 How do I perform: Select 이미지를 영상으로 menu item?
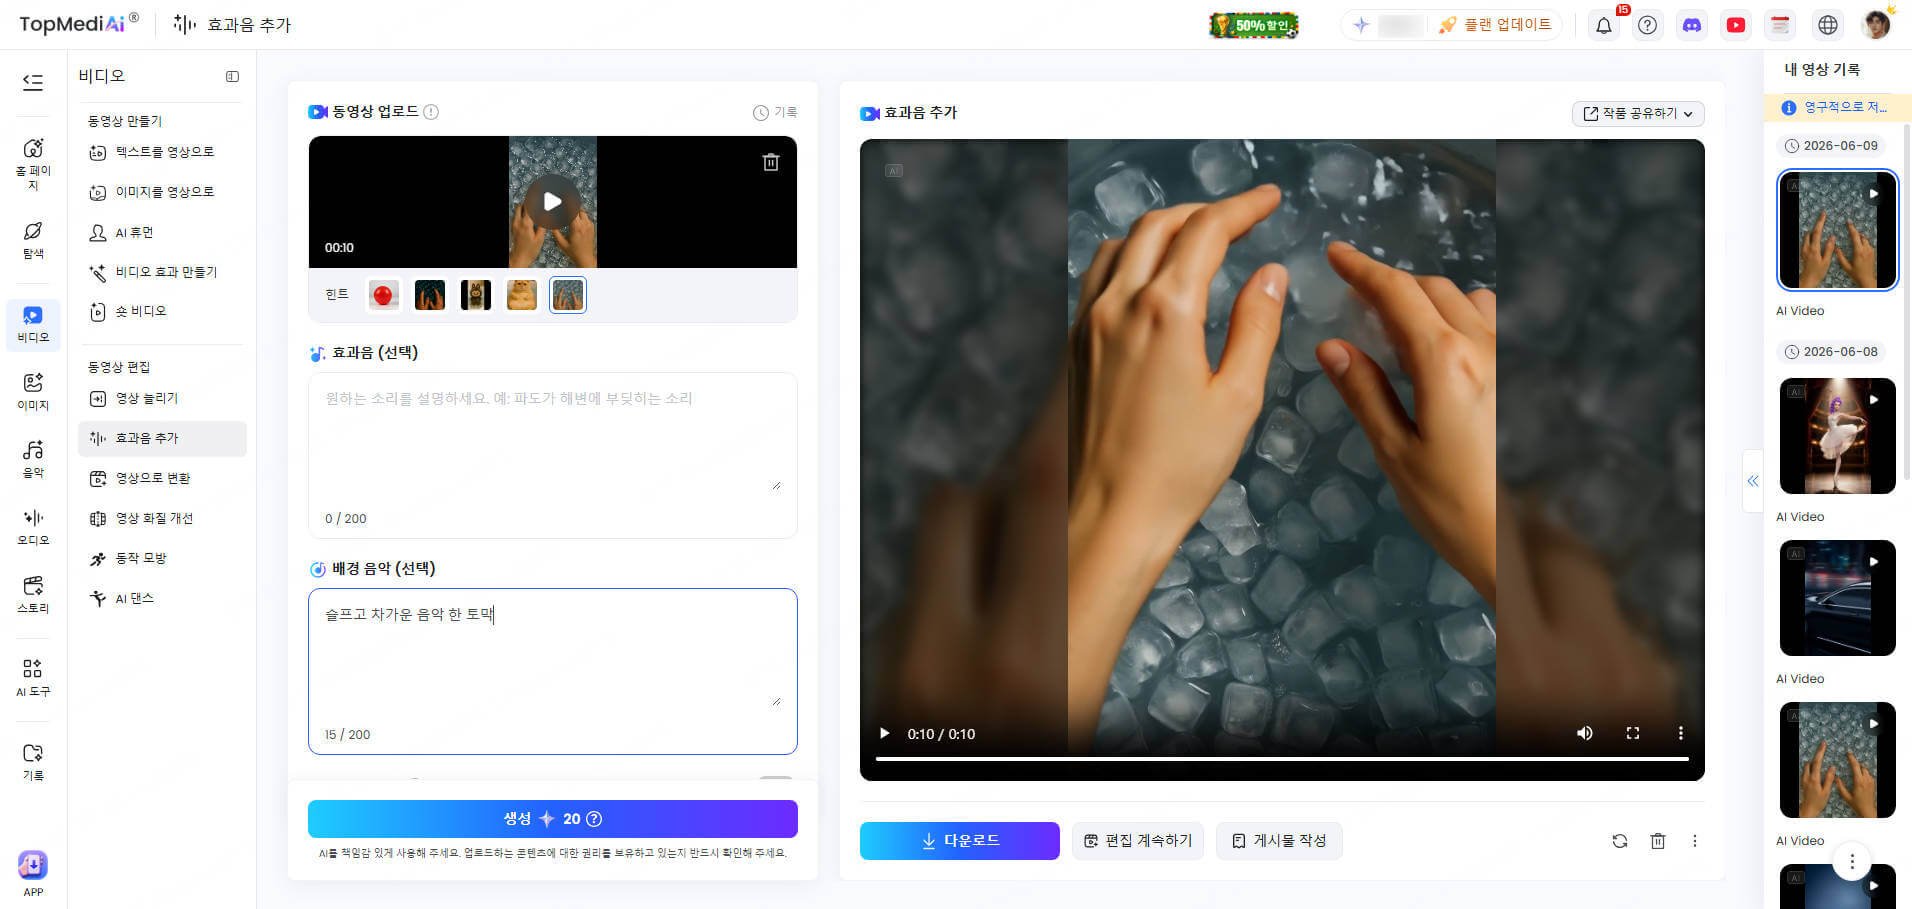163,192
